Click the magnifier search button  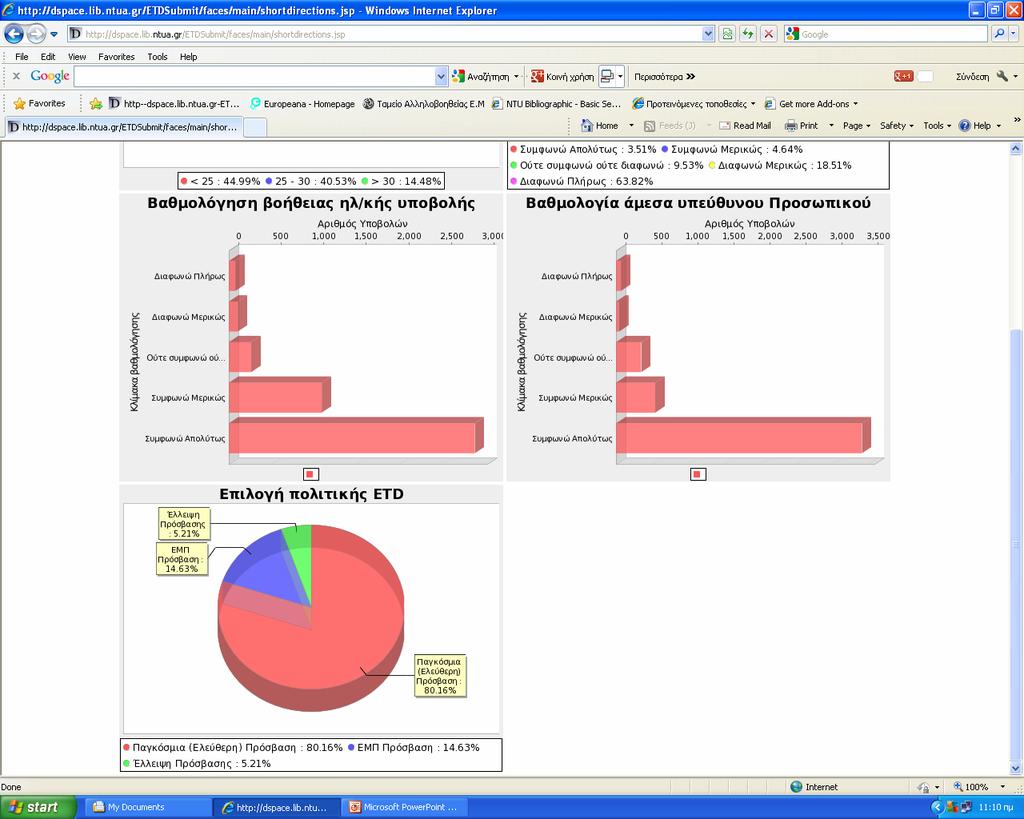click(x=999, y=34)
